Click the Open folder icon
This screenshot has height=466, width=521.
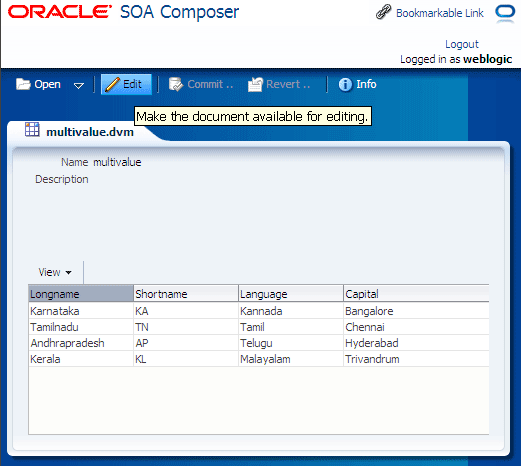[x=23, y=84]
